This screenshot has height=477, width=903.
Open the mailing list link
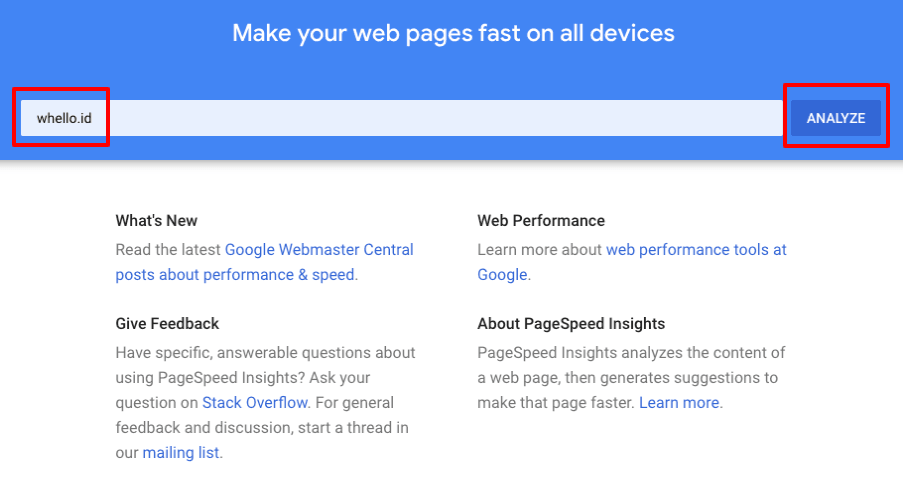click(x=181, y=452)
